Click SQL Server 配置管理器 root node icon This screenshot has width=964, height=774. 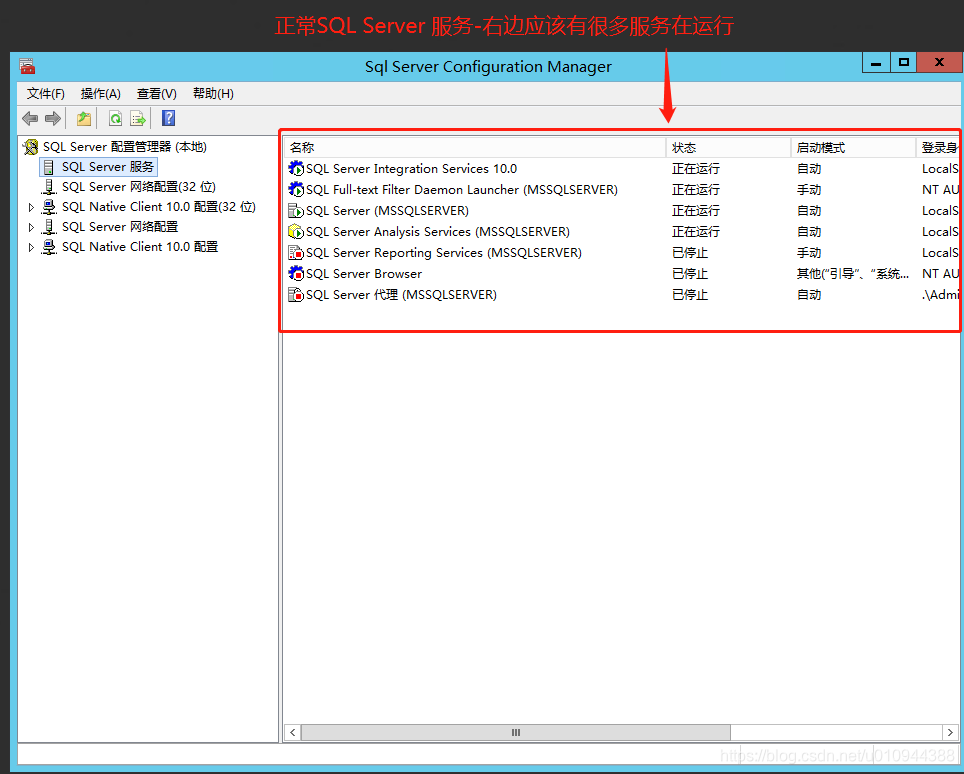pos(30,147)
